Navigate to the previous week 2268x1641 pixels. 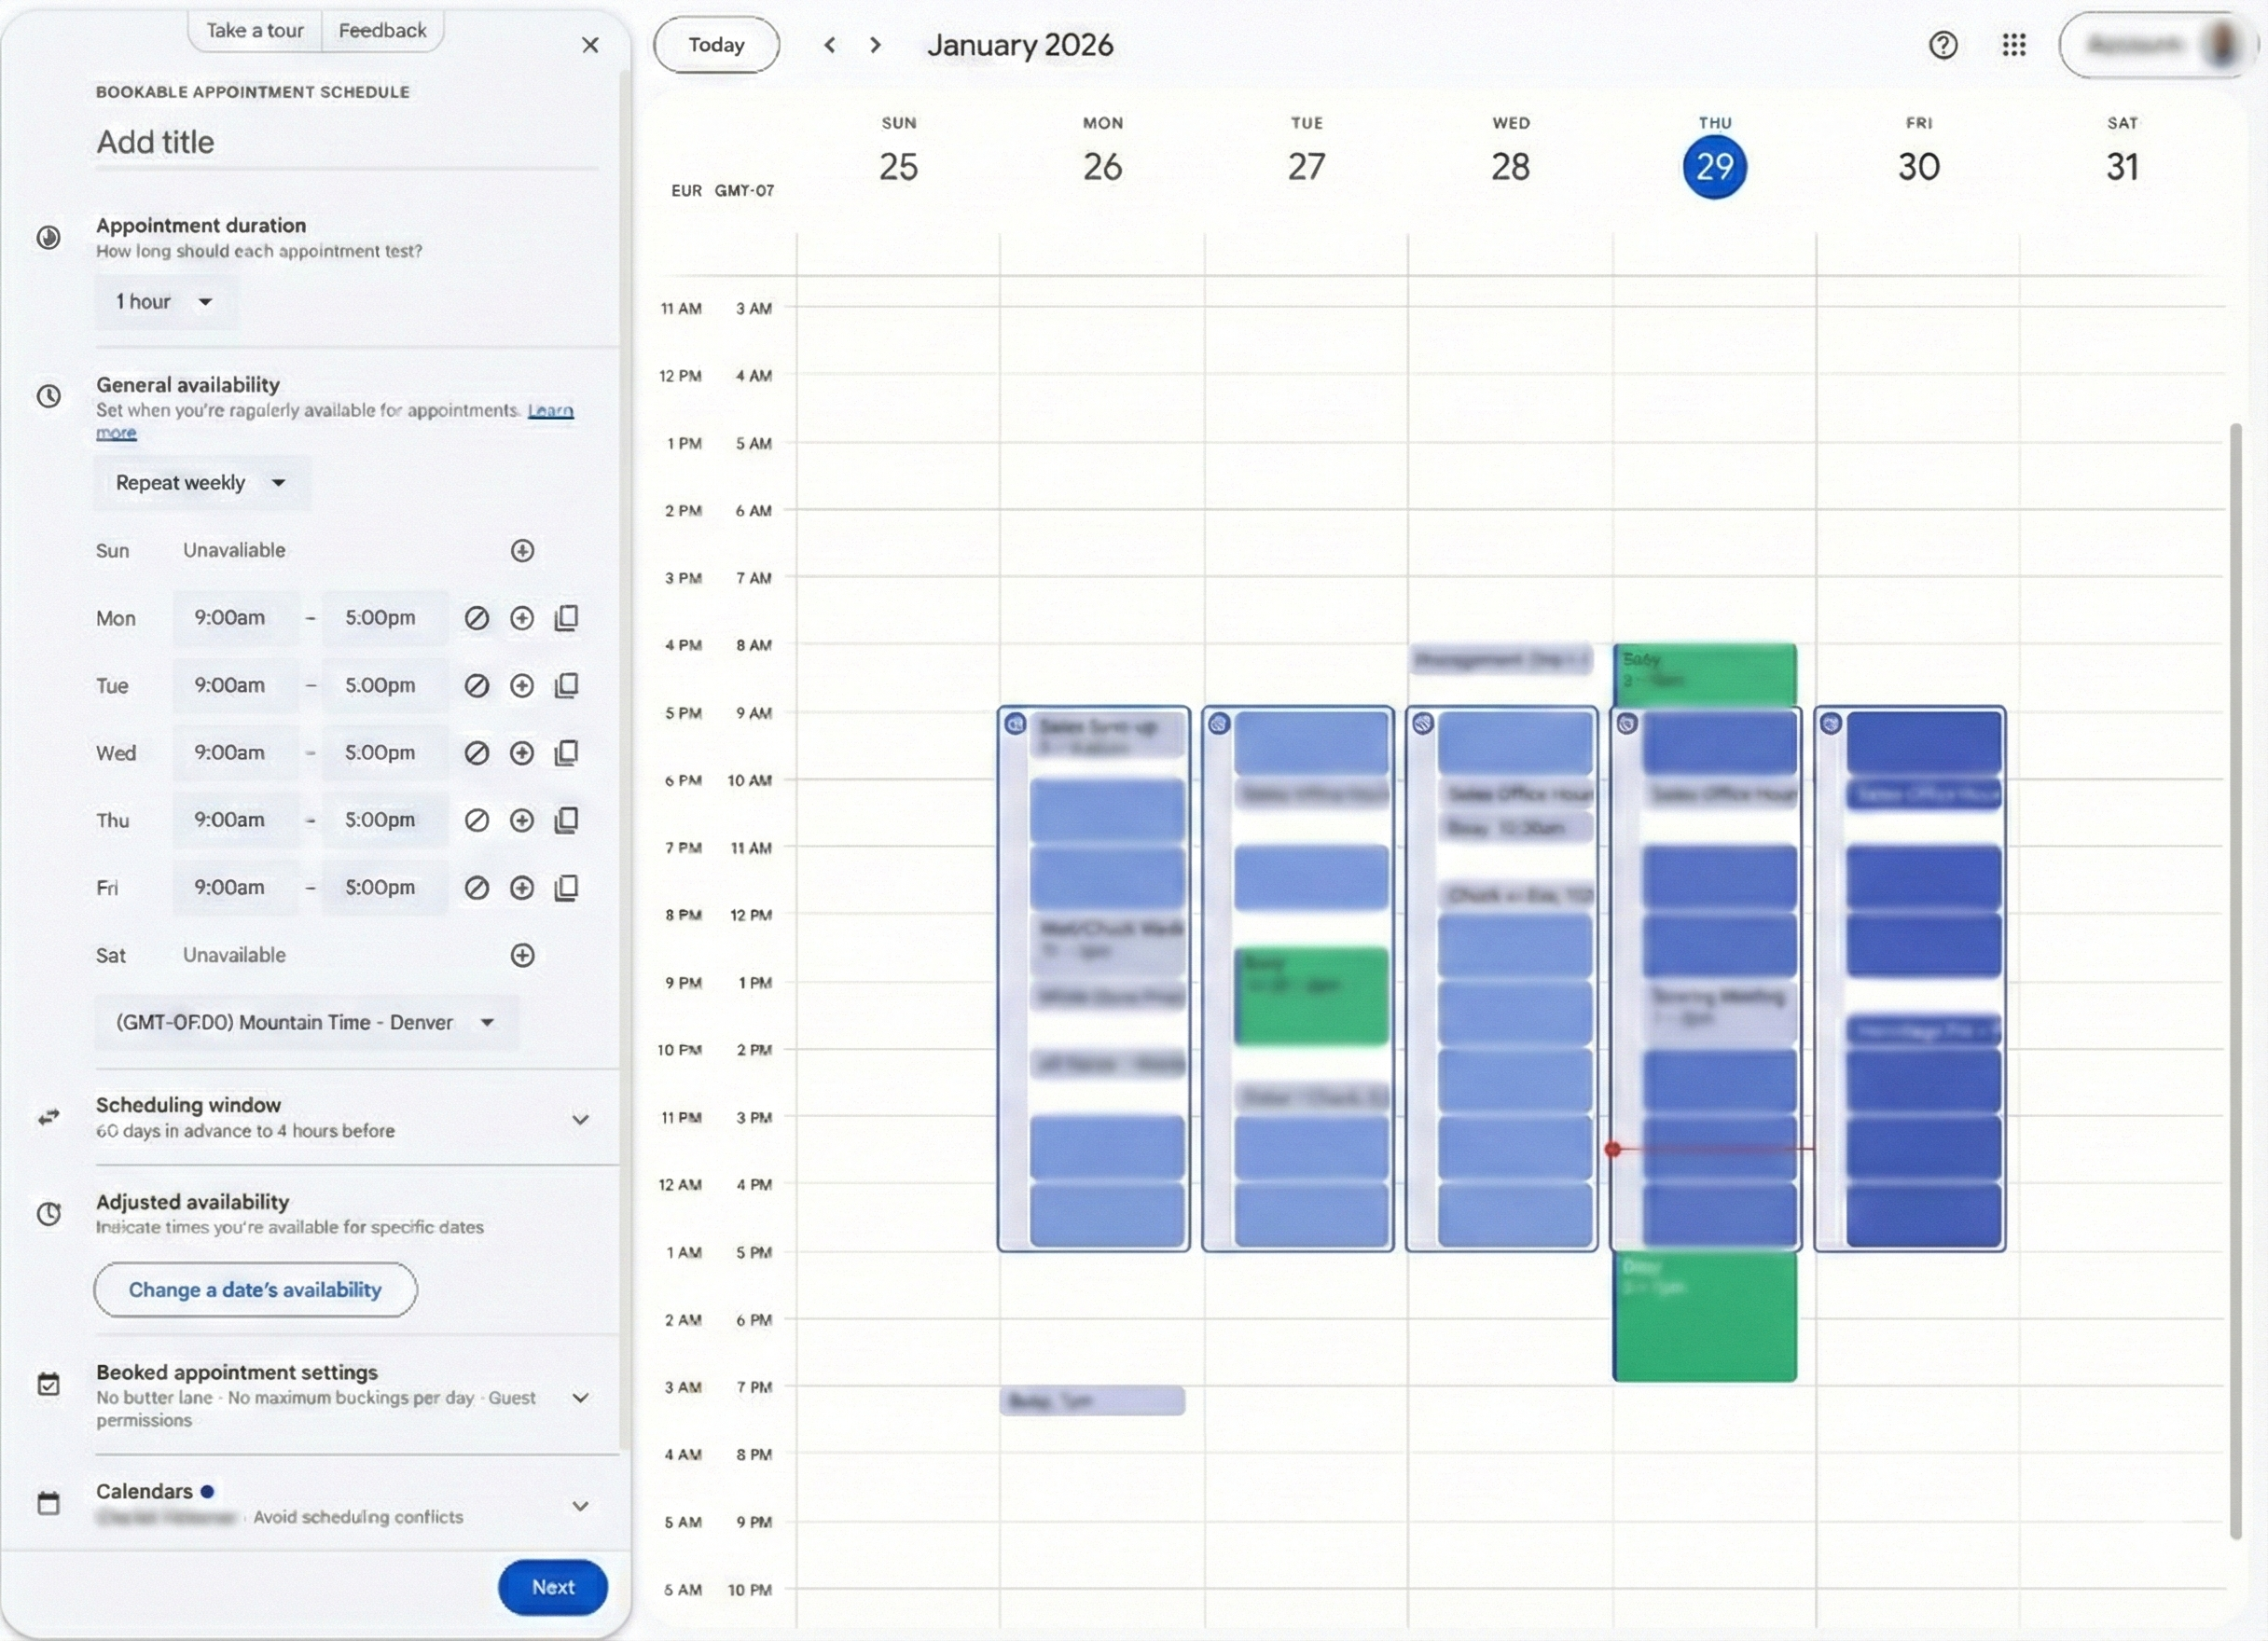(829, 45)
